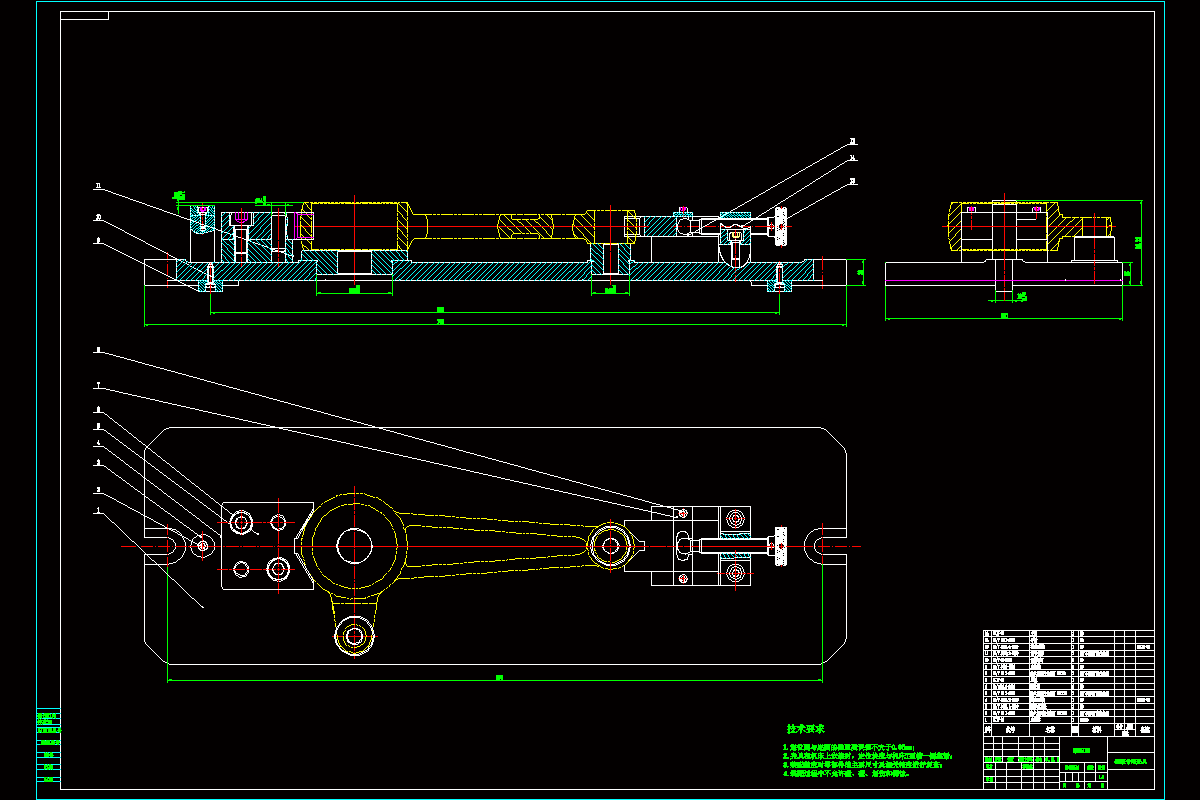1200x800 pixels.
Task: Click the green 技术要求 heading
Action: click(x=804, y=729)
